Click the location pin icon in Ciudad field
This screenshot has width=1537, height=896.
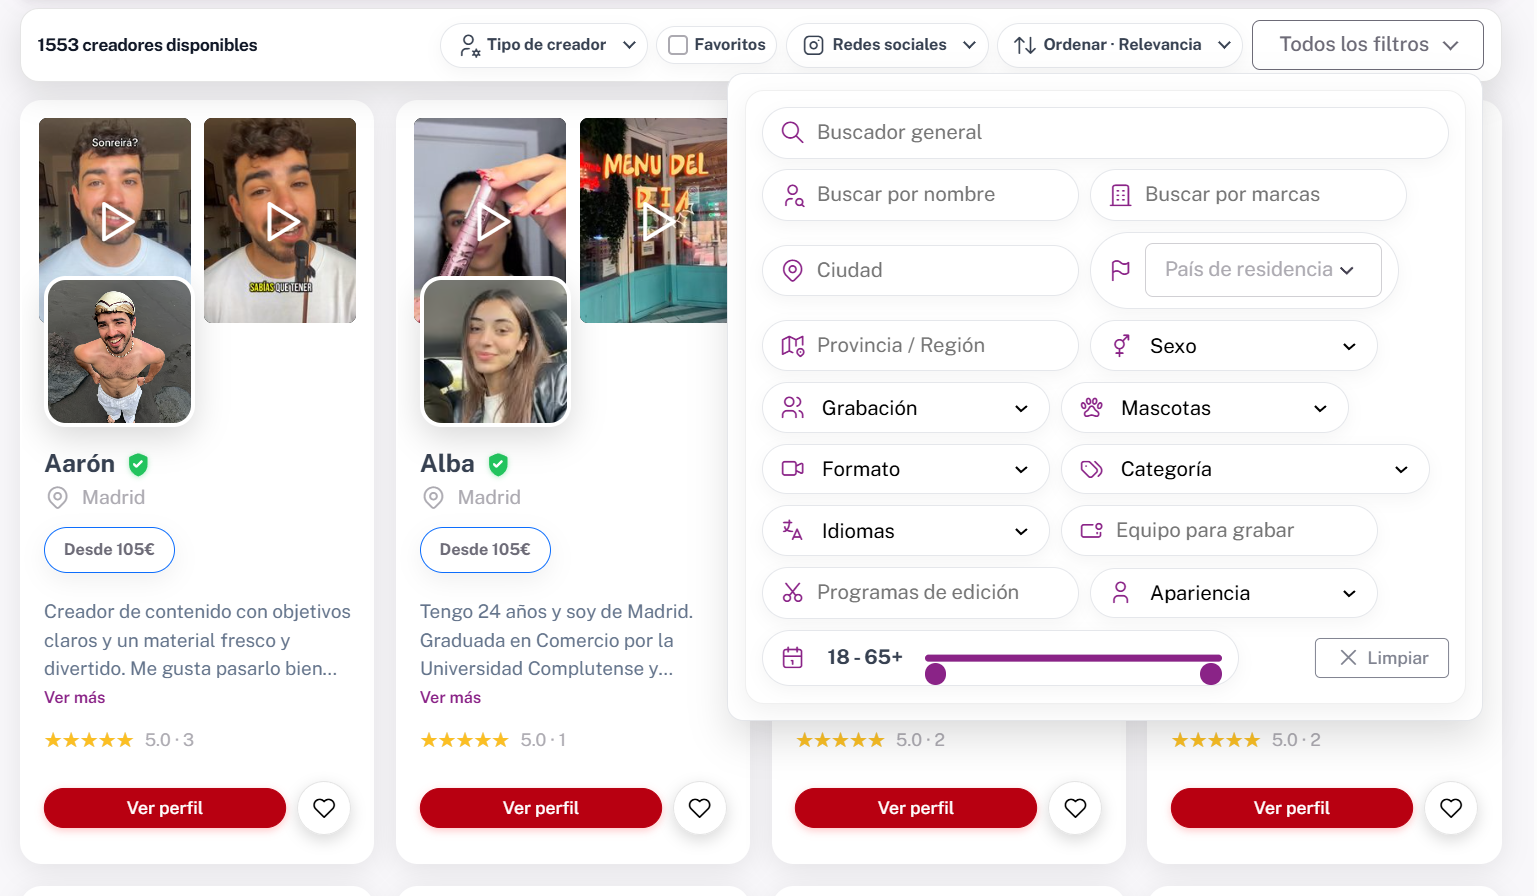[793, 270]
